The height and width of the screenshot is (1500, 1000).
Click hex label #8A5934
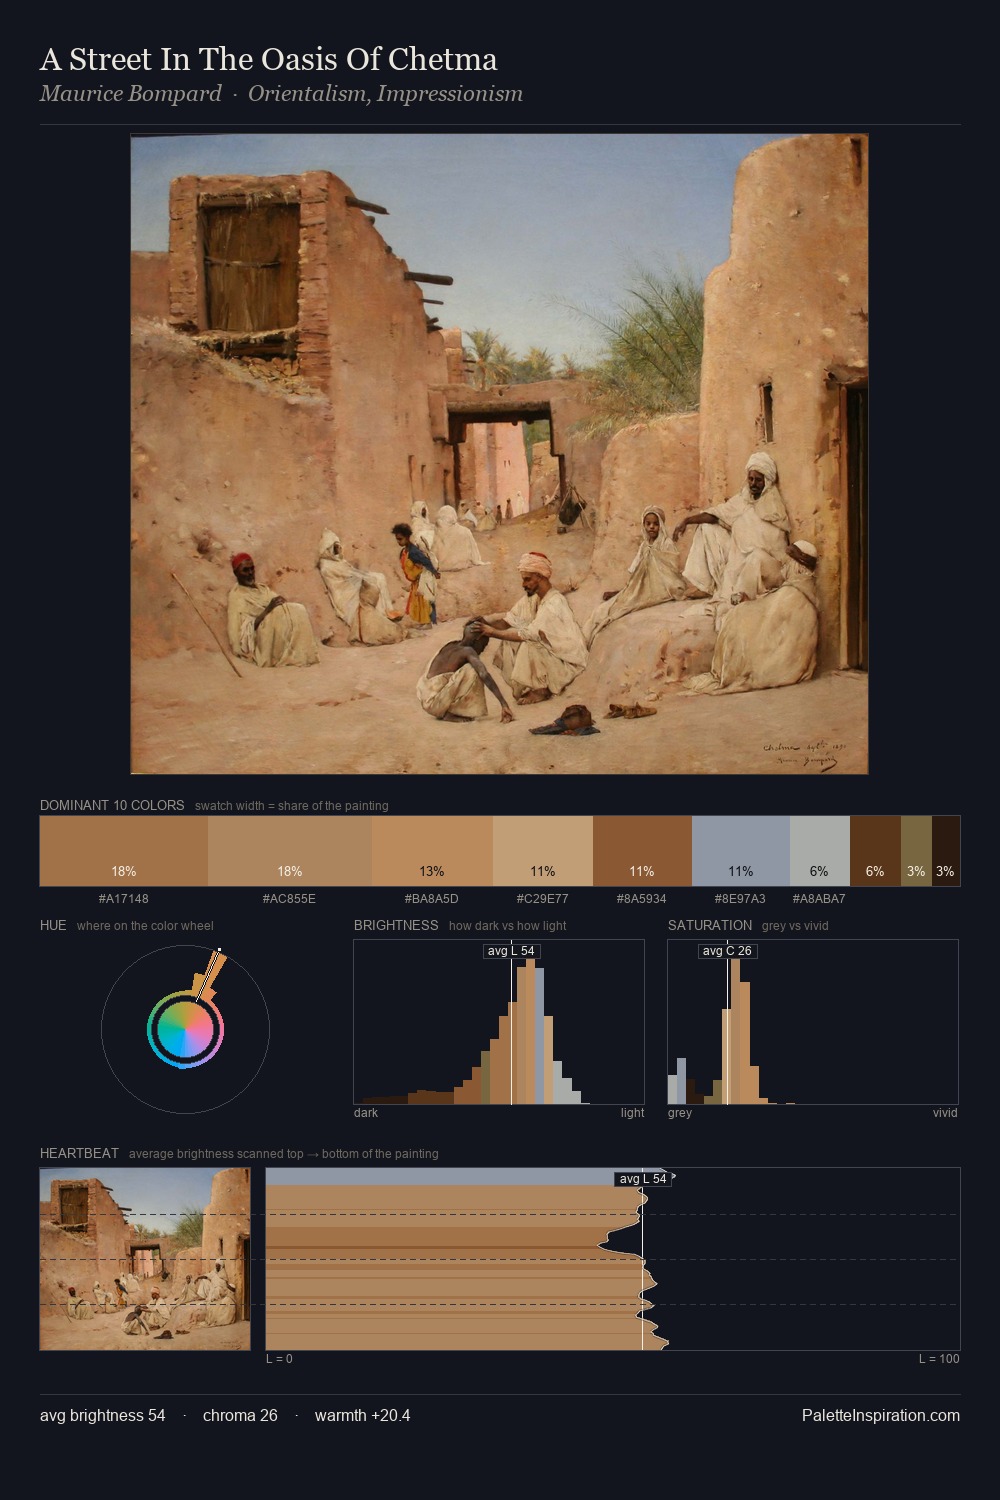642,899
